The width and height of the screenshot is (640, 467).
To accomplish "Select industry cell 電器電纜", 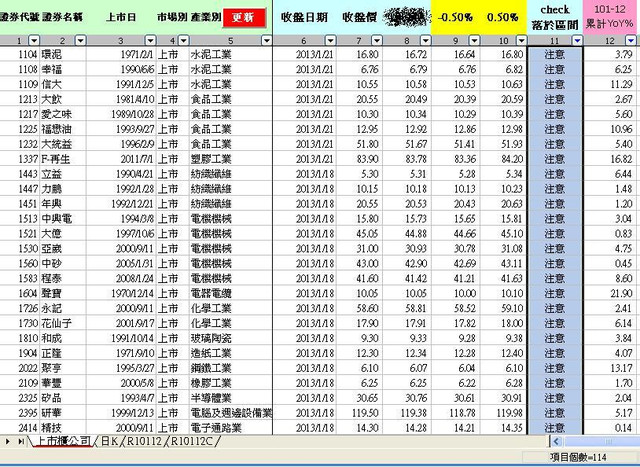I will click(x=231, y=294).
